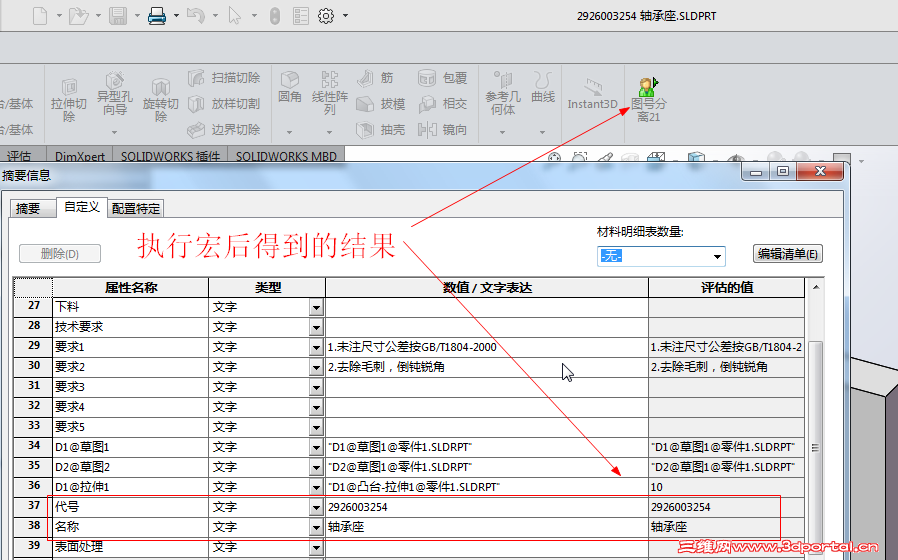The height and width of the screenshot is (560, 898).
Task: Select the 筋 rib tool
Action: point(375,77)
